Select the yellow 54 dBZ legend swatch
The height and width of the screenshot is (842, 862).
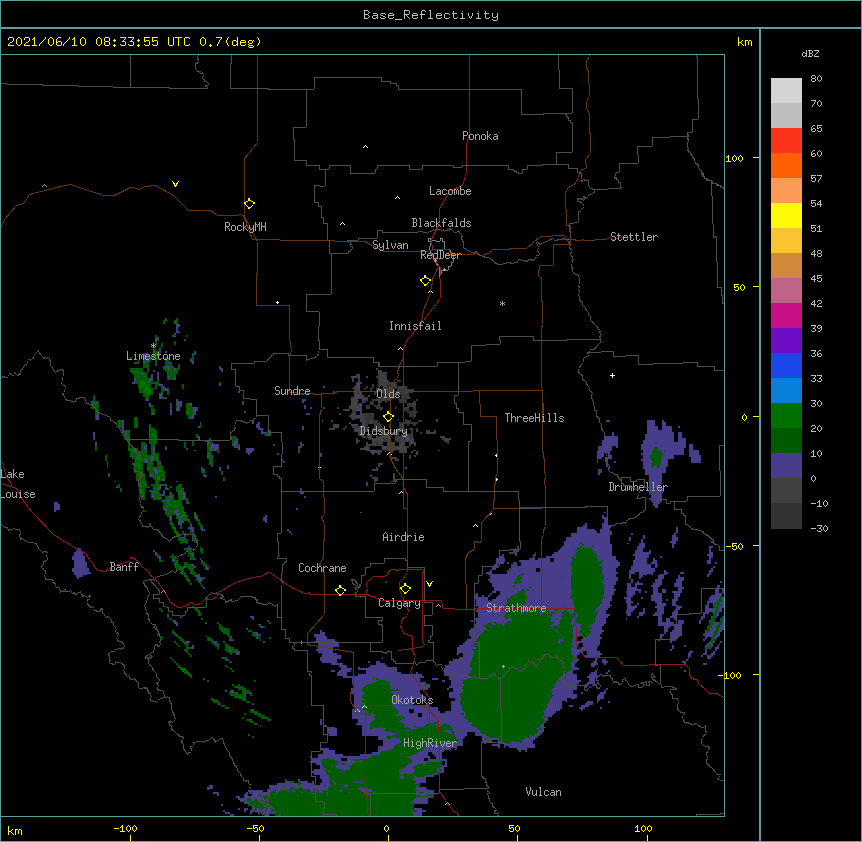(786, 215)
